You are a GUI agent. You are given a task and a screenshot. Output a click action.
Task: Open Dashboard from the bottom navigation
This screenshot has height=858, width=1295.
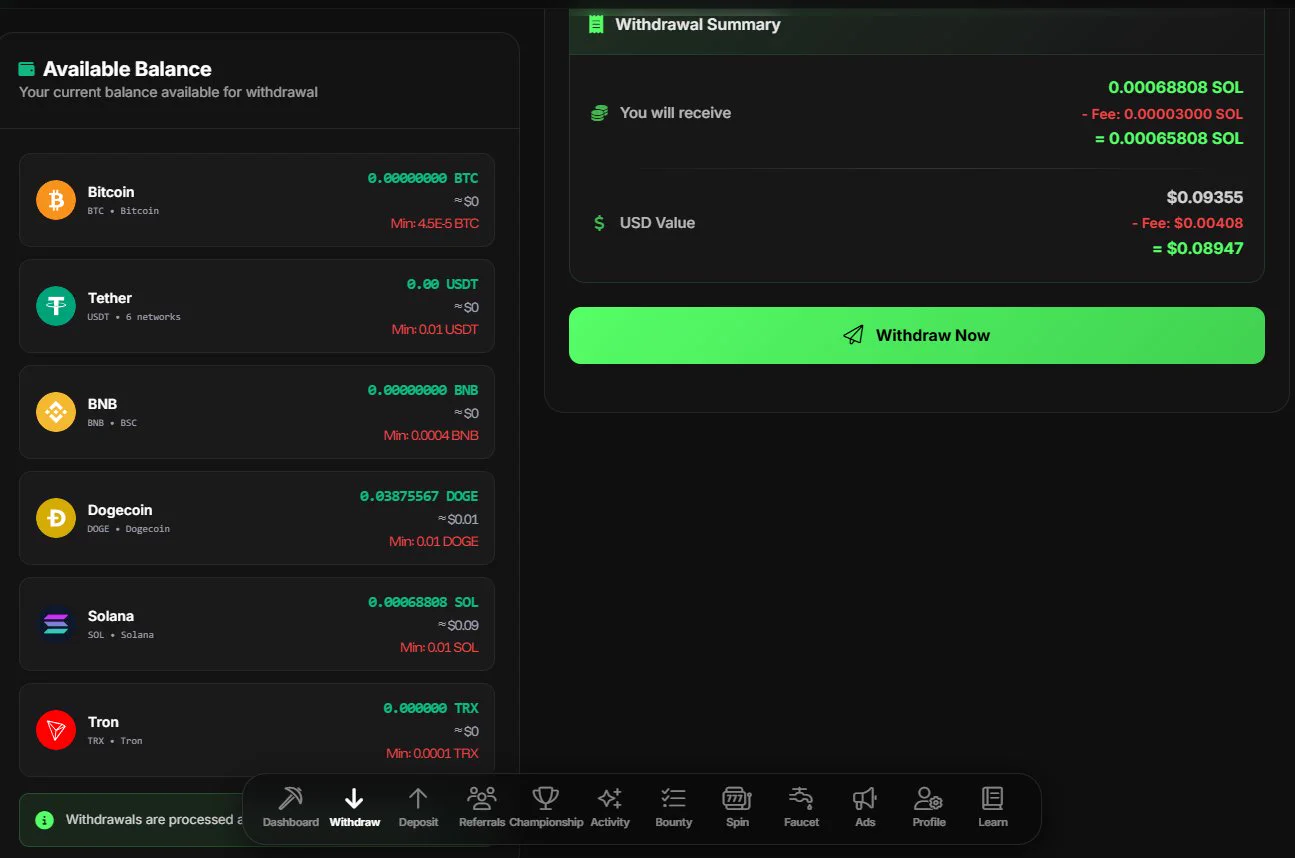click(x=291, y=808)
